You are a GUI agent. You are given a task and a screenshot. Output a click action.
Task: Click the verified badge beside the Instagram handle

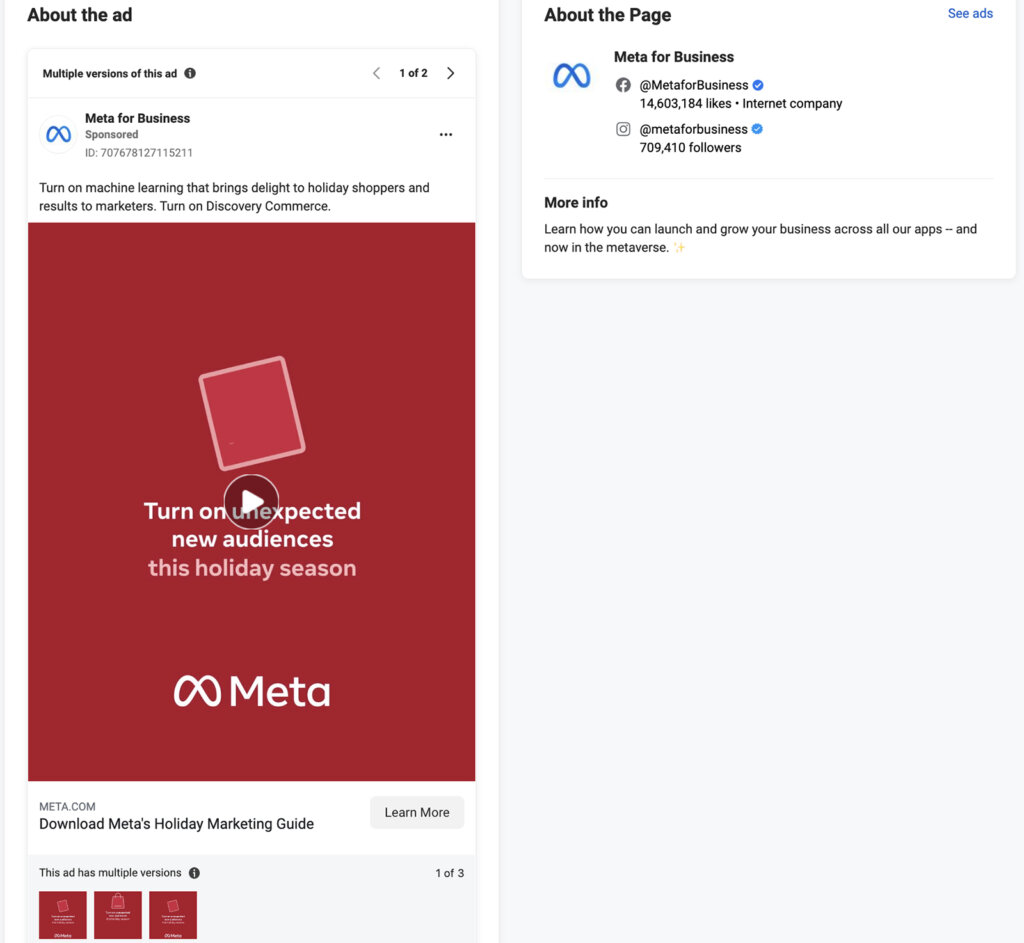coord(757,129)
